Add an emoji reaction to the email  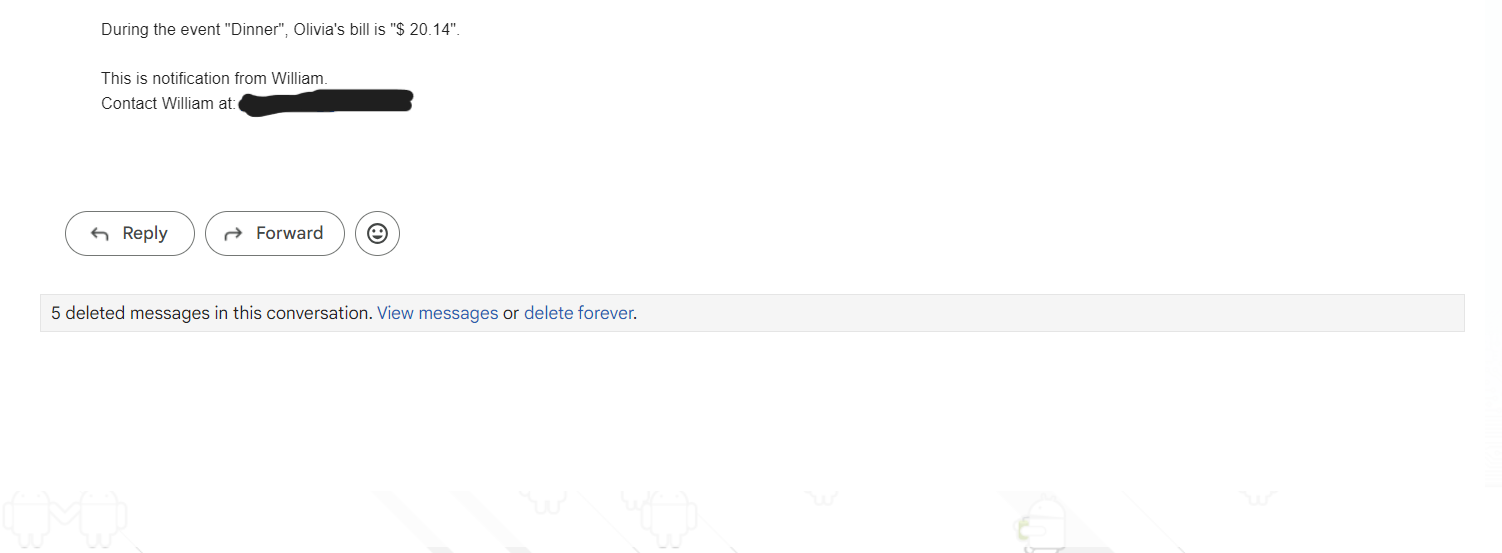point(377,233)
